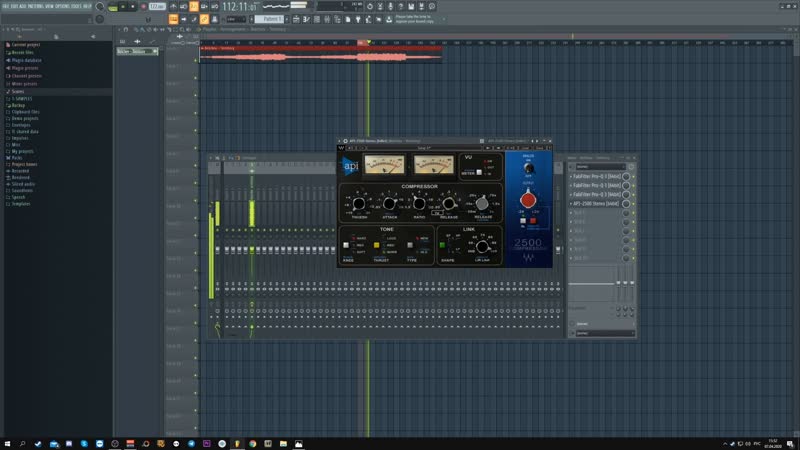This screenshot has height=450, width=800.
Task: Click the ANALOG knob in API-2500
Action: 529,167
